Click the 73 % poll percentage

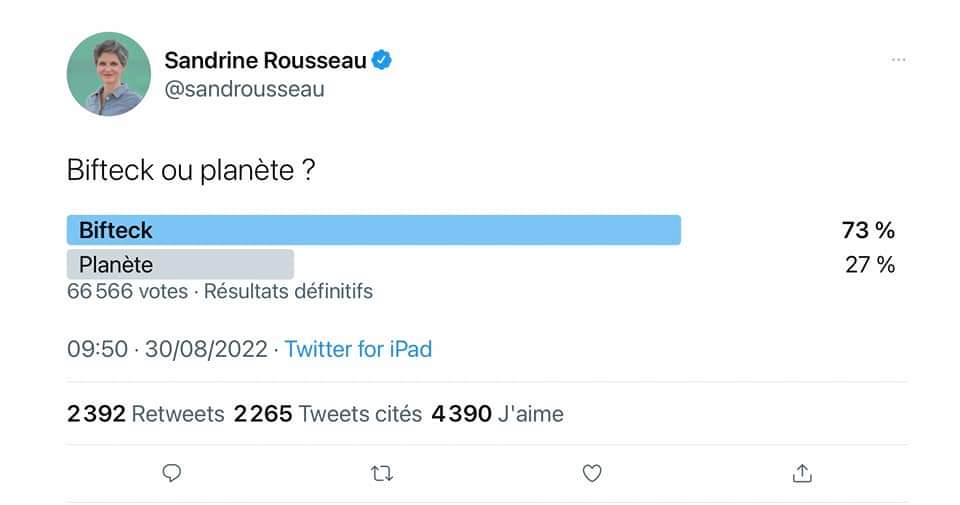pos(867,230)
